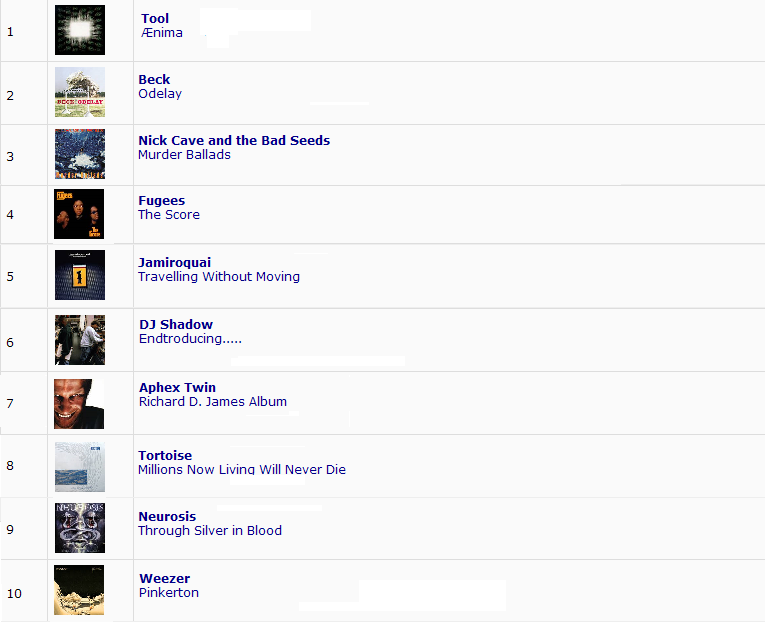Click rank number 10 beside Weezer
The width and height of the screenshot is (765, 622).
click(14, 594)
